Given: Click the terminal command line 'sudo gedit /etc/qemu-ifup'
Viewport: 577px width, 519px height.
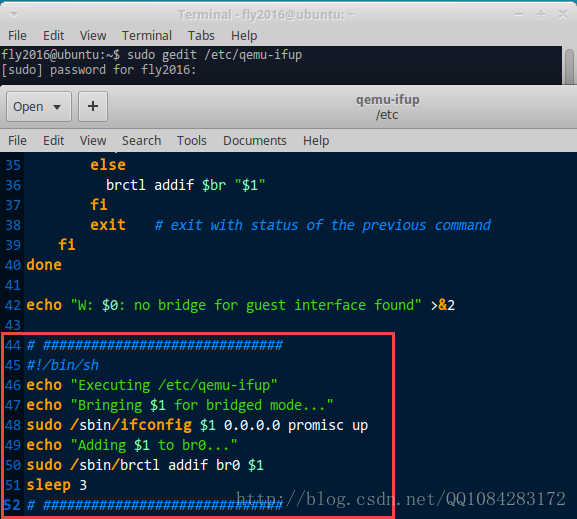Looking at the screenshot, I should coord(215,55).
